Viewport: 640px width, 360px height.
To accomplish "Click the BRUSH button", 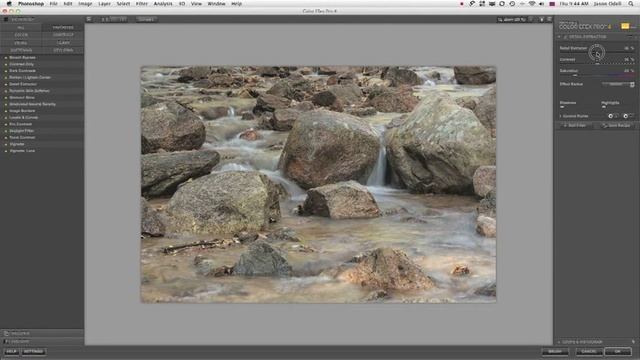I will point(555,351).
